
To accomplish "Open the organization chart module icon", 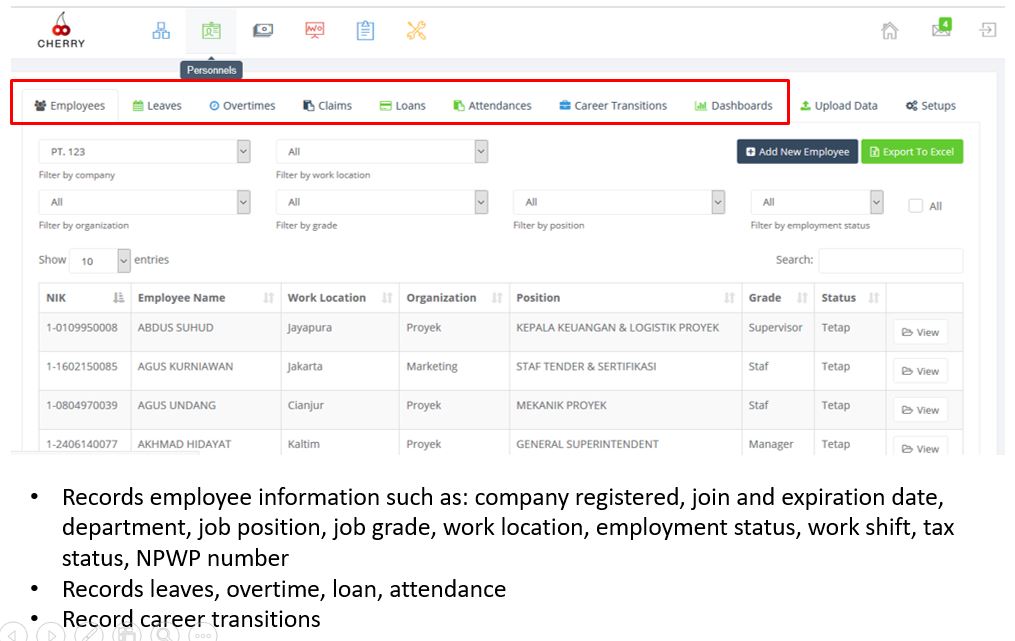I will coord(161,31).
